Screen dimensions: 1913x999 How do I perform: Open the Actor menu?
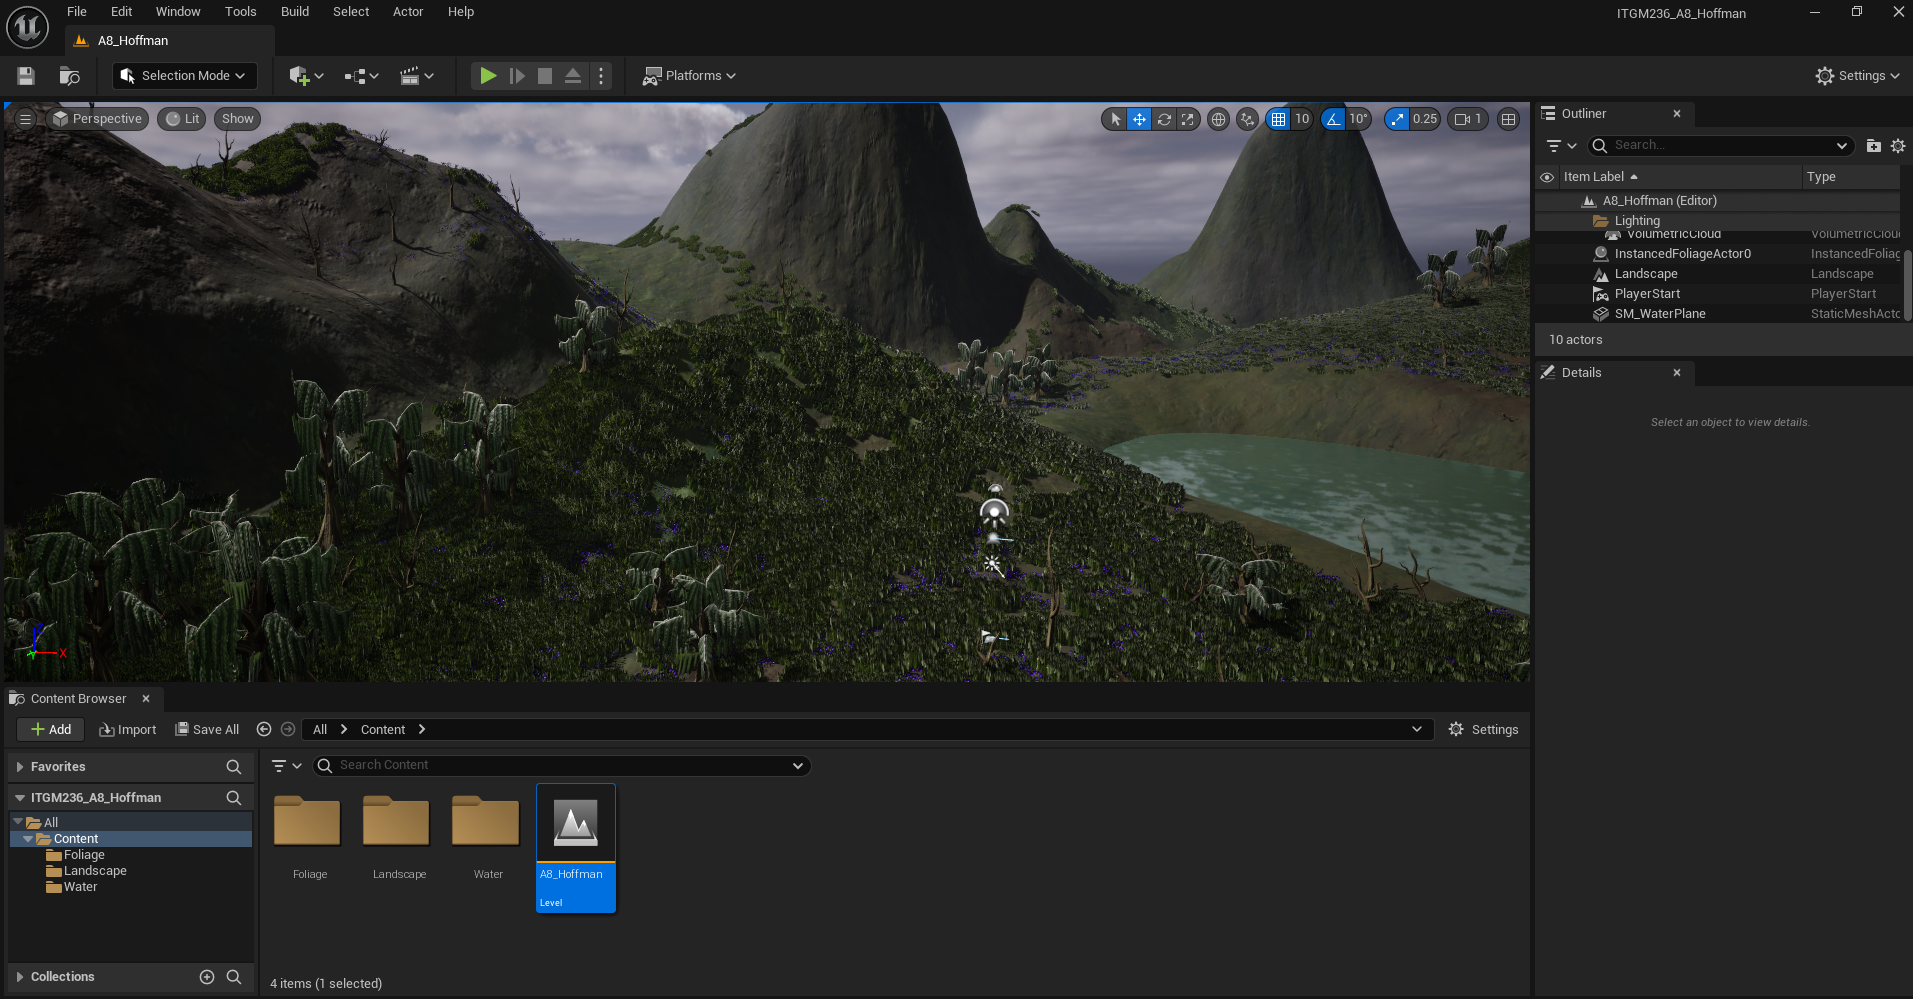tap(408, 12)
